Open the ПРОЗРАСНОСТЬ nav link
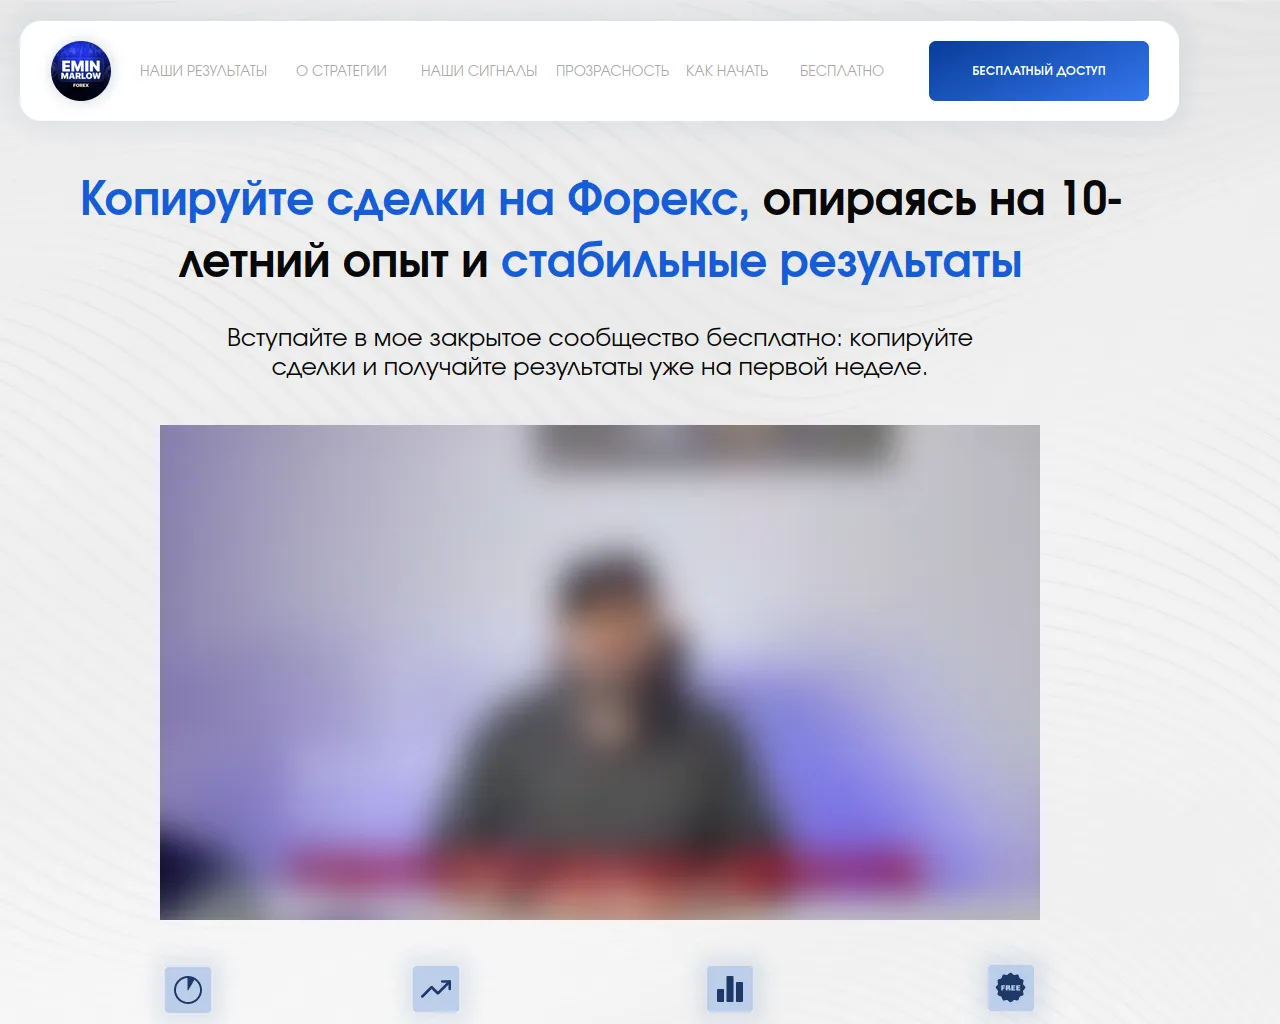 (x=612, y=71)
